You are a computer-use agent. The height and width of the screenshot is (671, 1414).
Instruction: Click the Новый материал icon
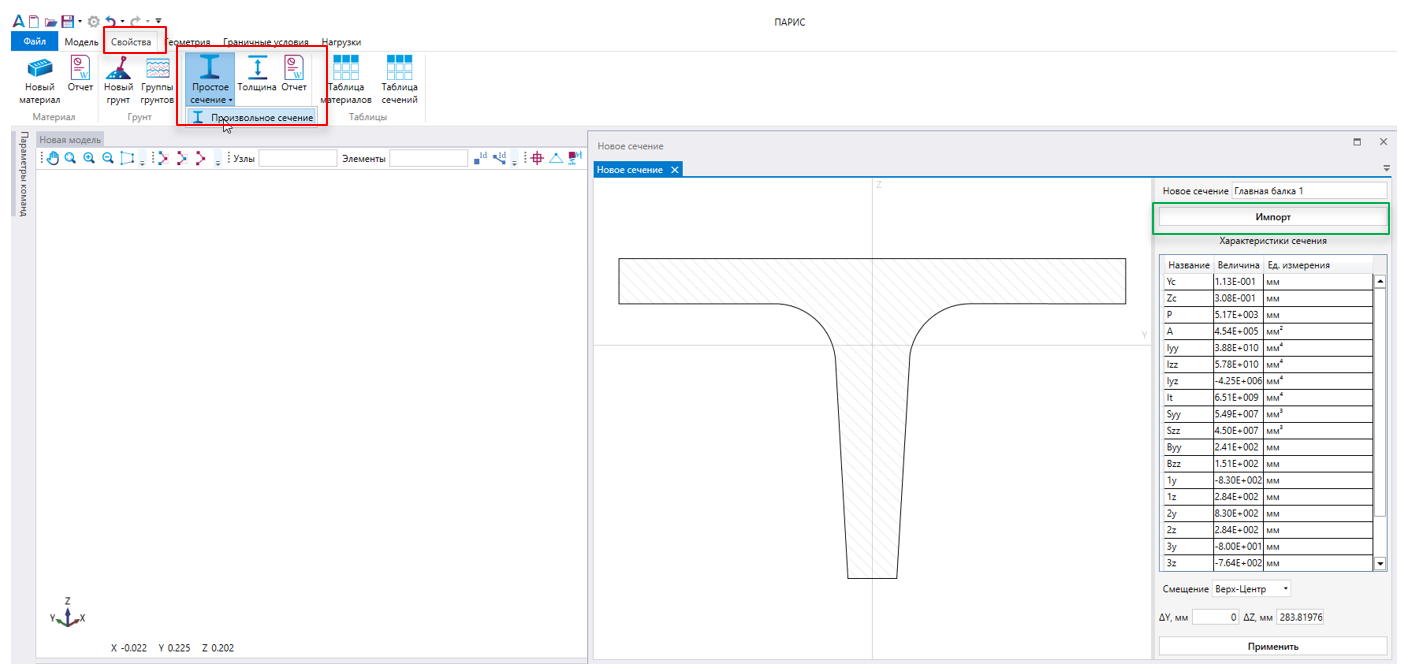(x=40, y=68)
